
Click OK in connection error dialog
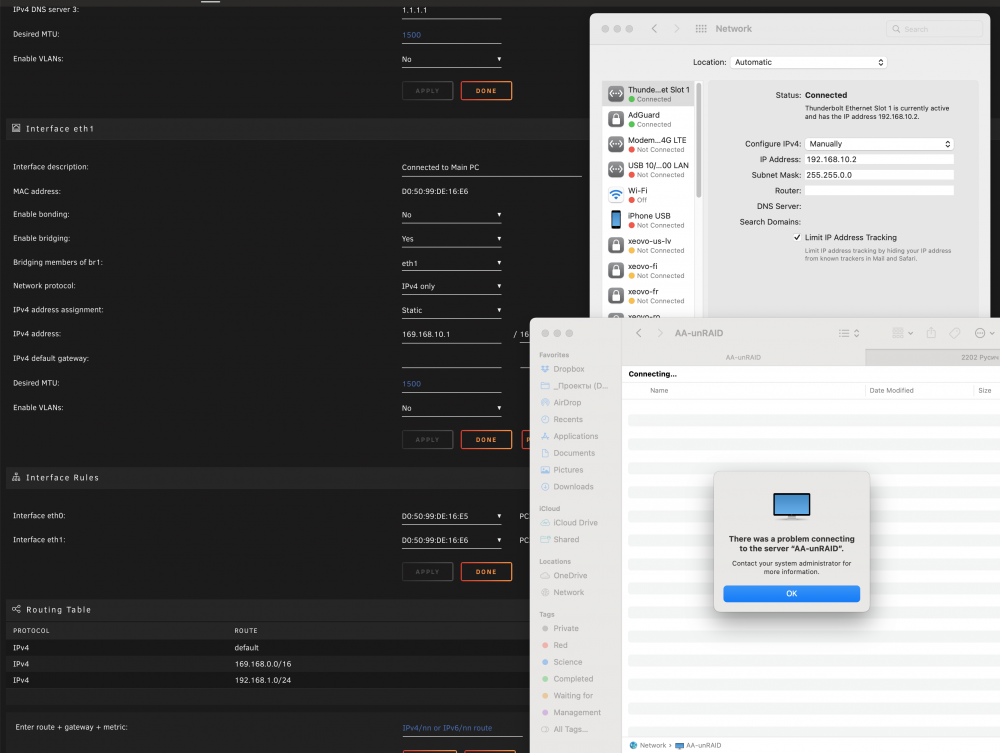tap(791, 594)
